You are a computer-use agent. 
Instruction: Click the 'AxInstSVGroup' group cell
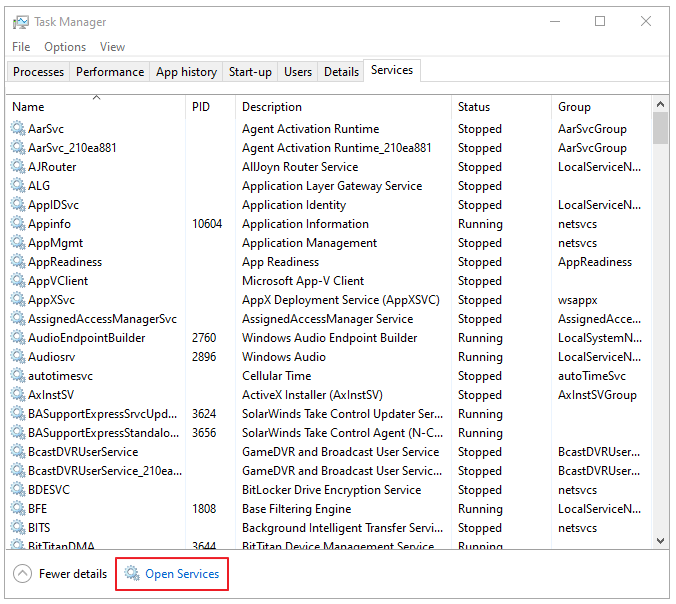click(x=597, y=394)
